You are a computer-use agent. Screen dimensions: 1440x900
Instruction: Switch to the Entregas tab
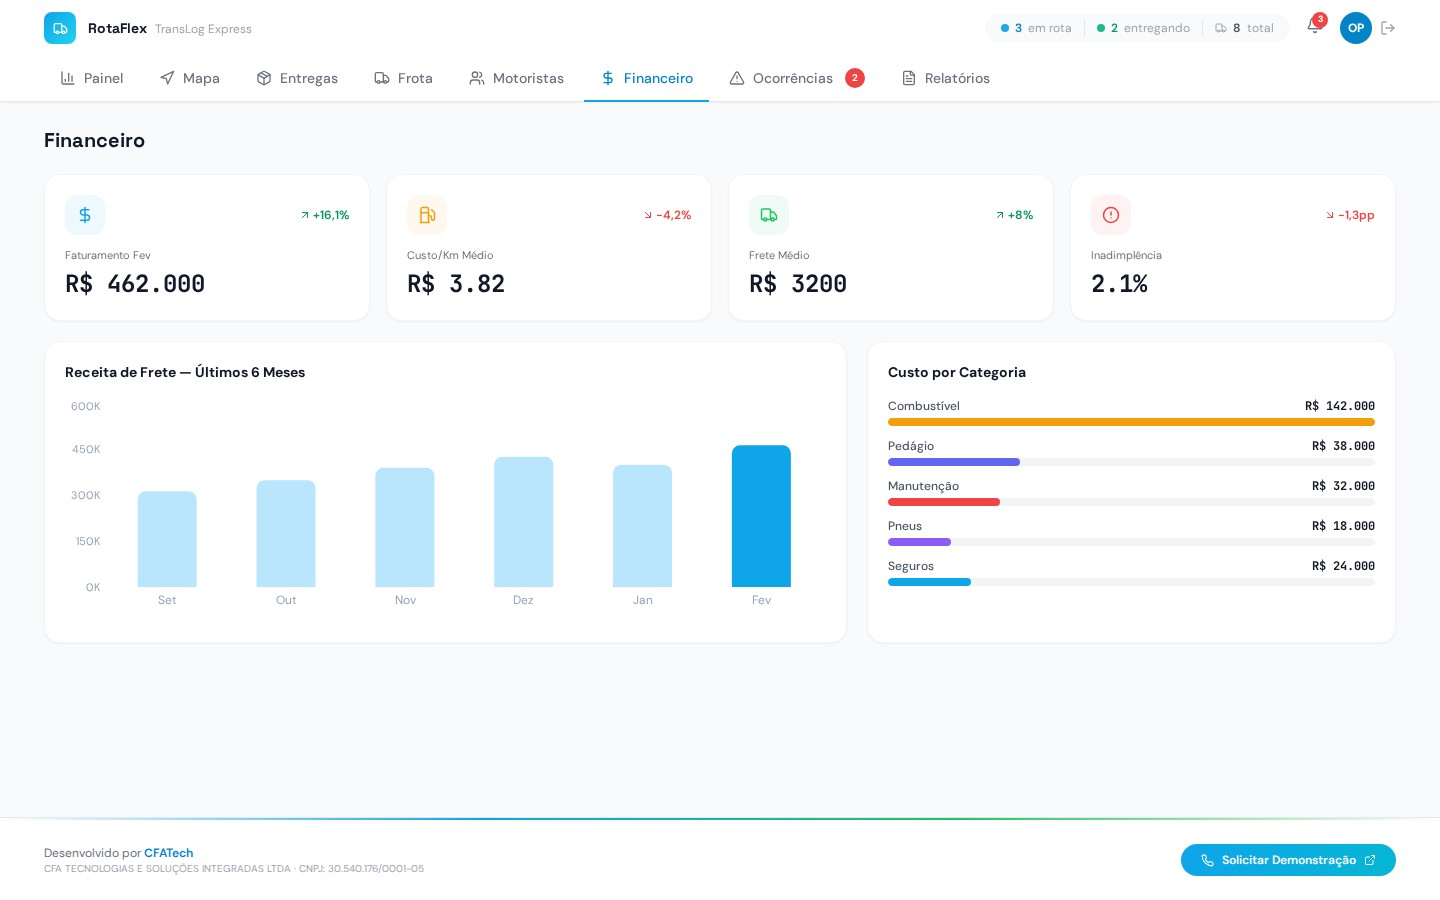(297, 78)
